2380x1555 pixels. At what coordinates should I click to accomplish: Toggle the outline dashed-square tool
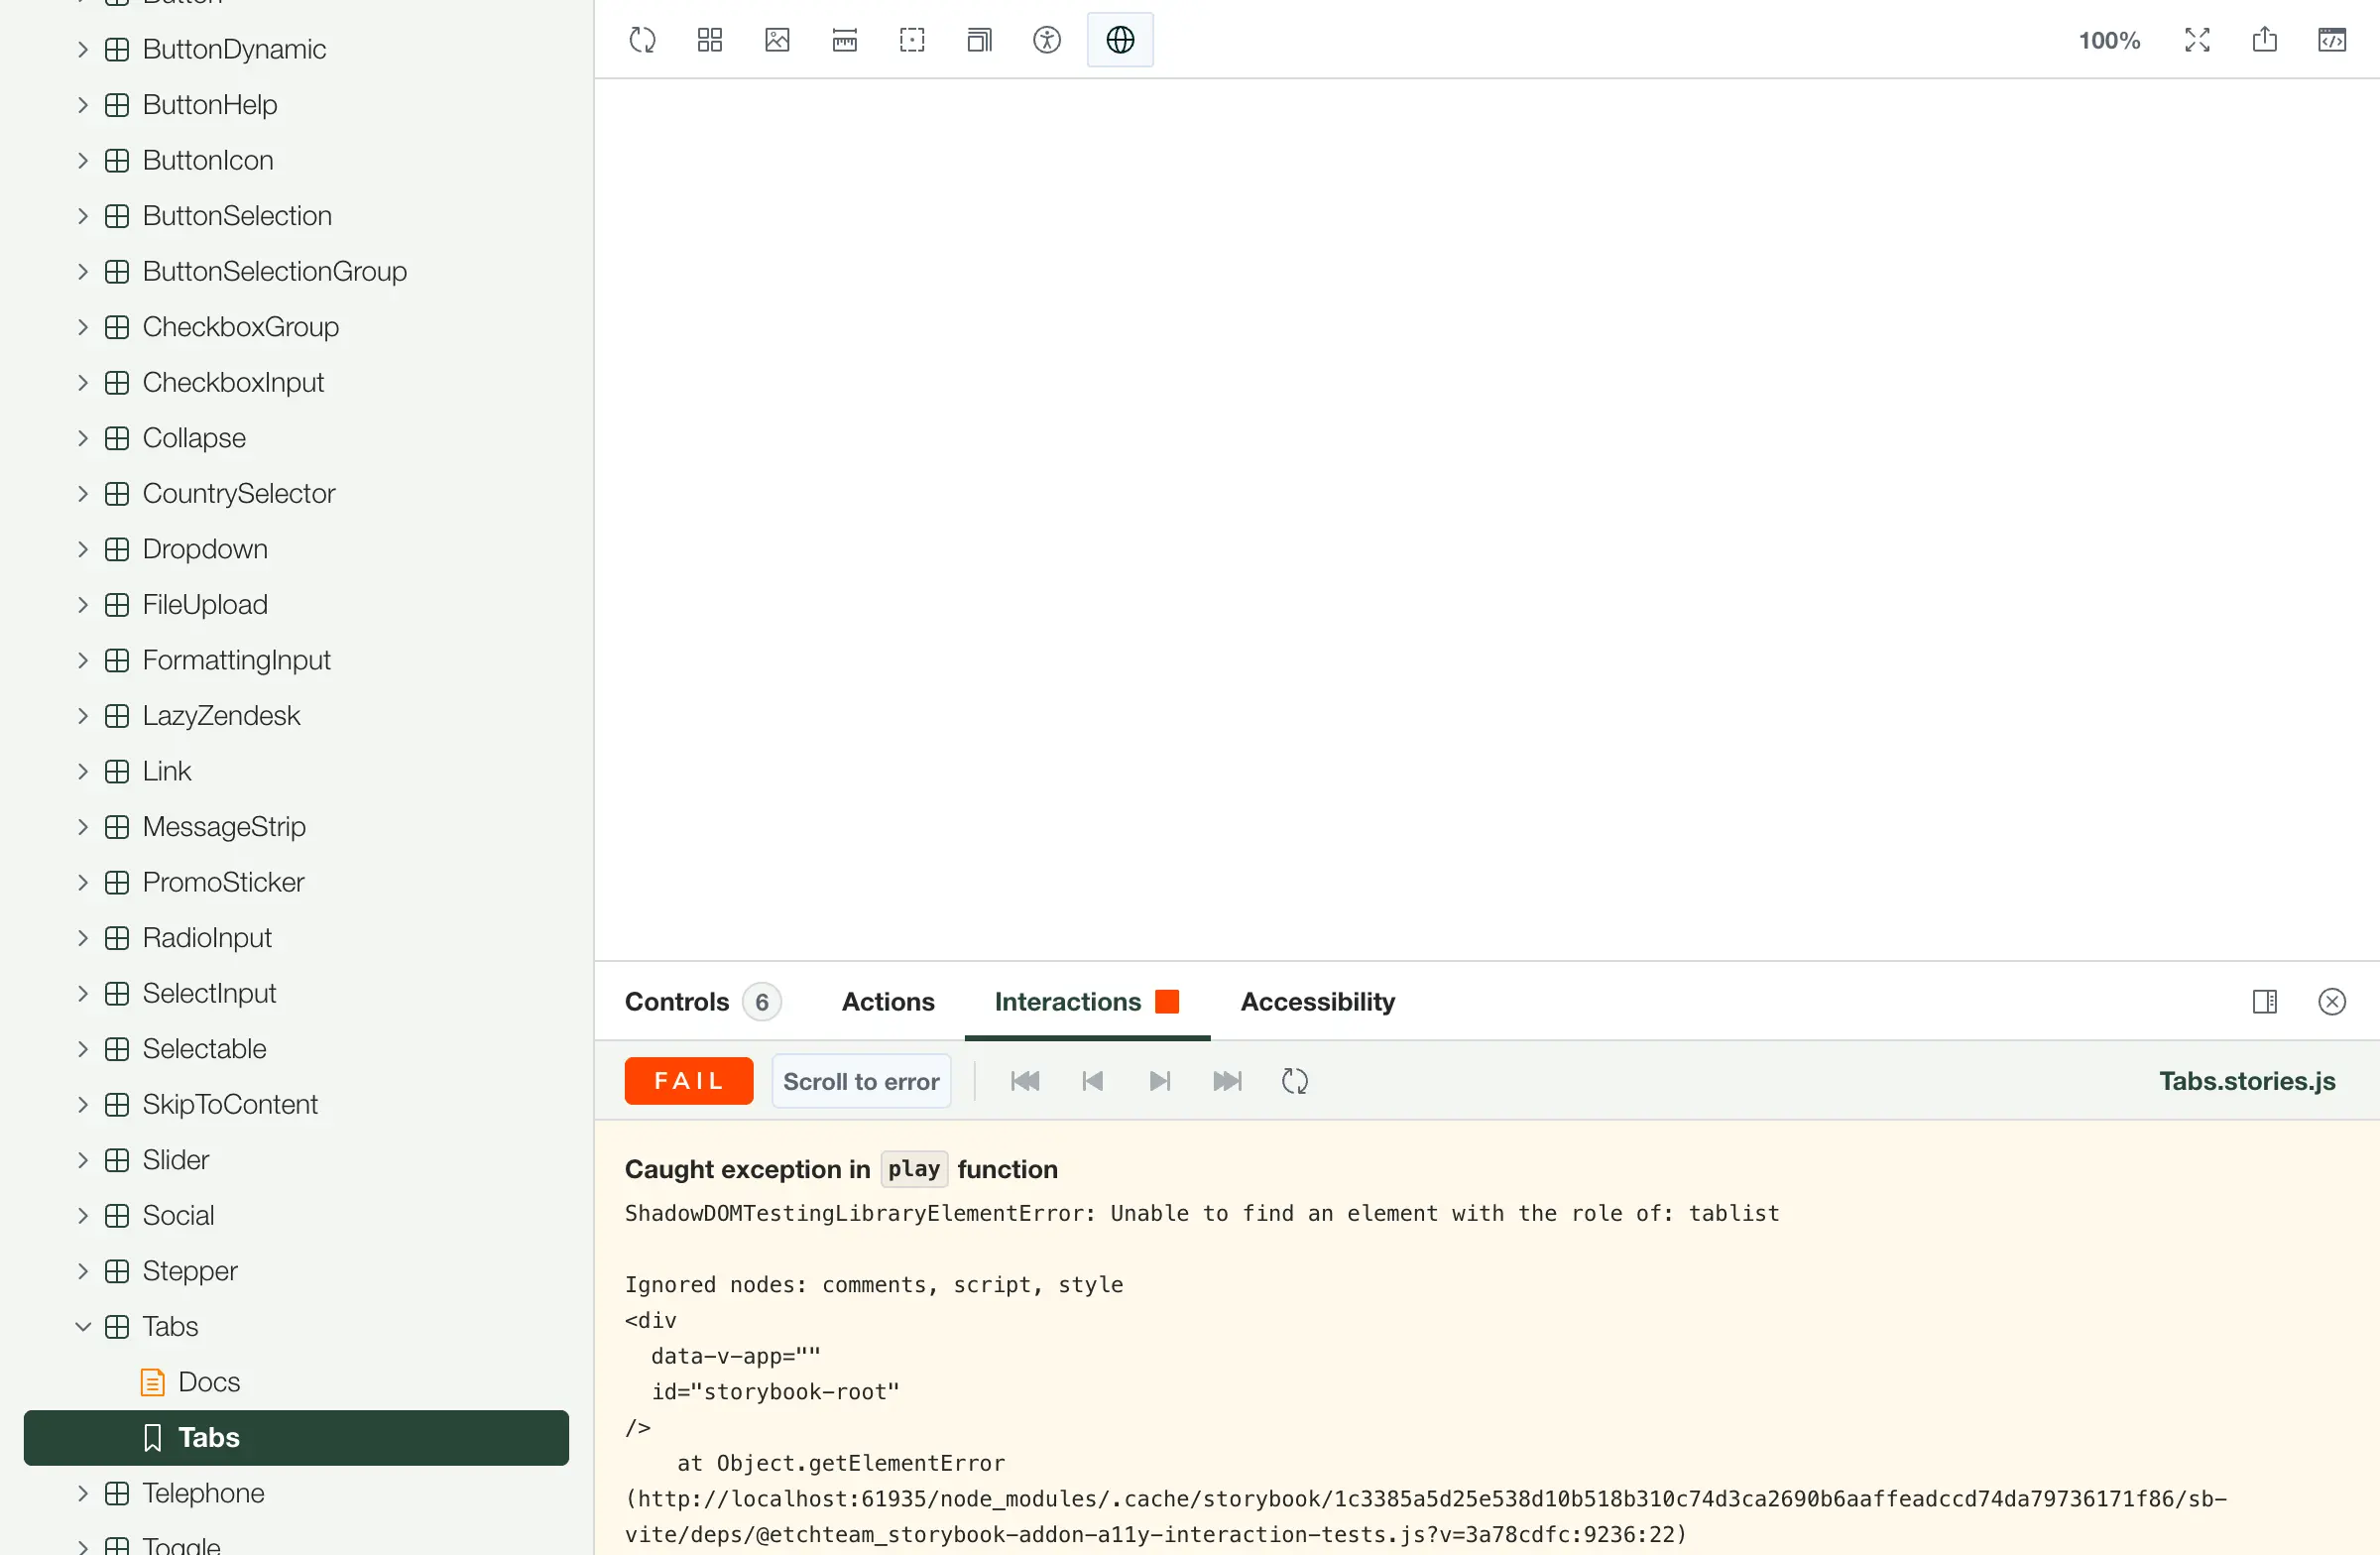912,40
